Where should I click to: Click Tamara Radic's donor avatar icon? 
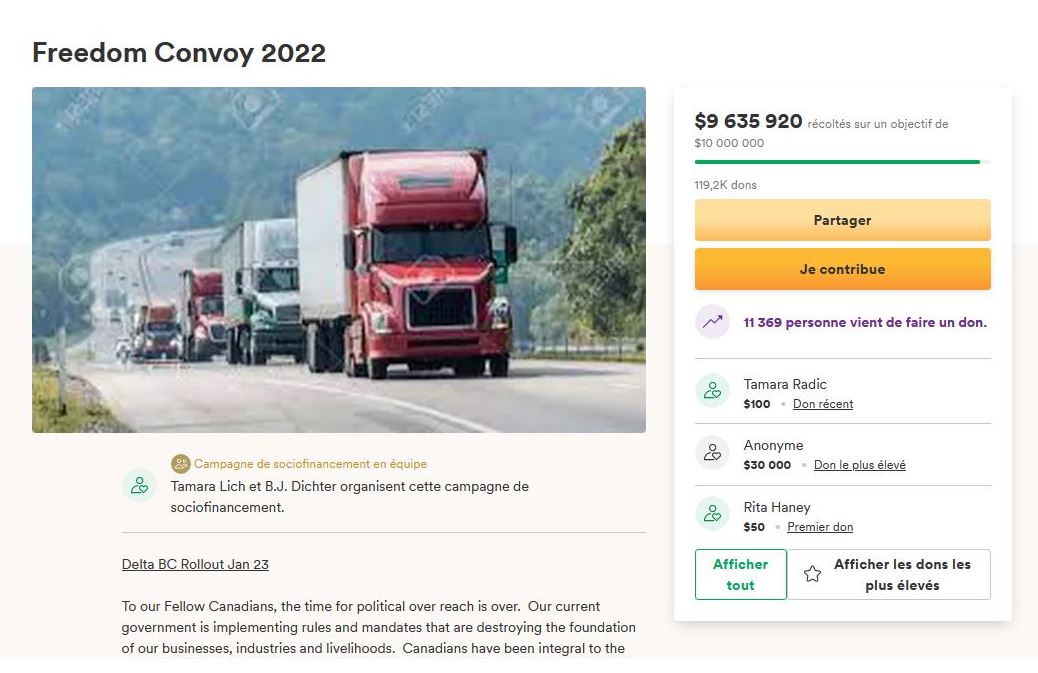tap(712, 391)
